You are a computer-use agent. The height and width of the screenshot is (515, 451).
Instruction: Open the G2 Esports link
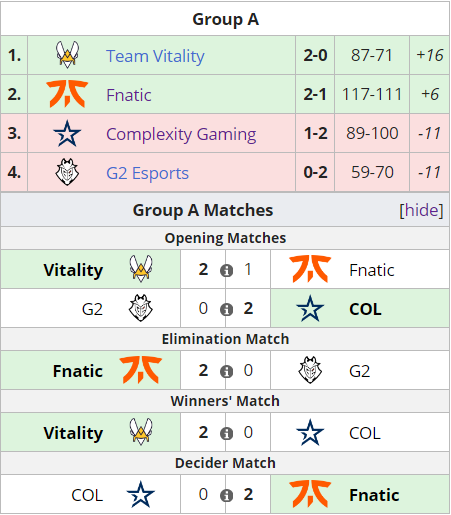click(147, 173)
